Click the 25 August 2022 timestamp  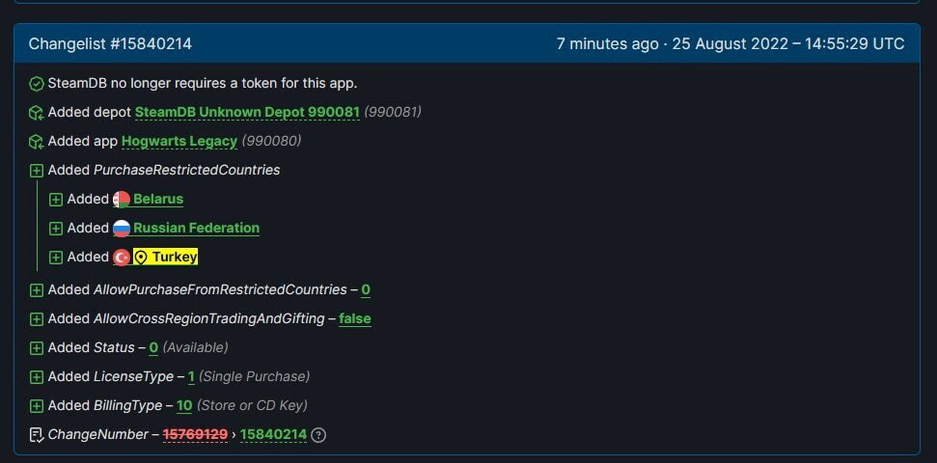coord(788,44)
